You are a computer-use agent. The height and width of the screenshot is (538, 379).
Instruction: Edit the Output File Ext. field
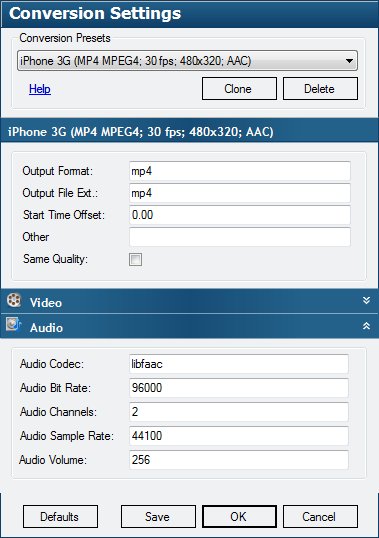click(239, 193)
